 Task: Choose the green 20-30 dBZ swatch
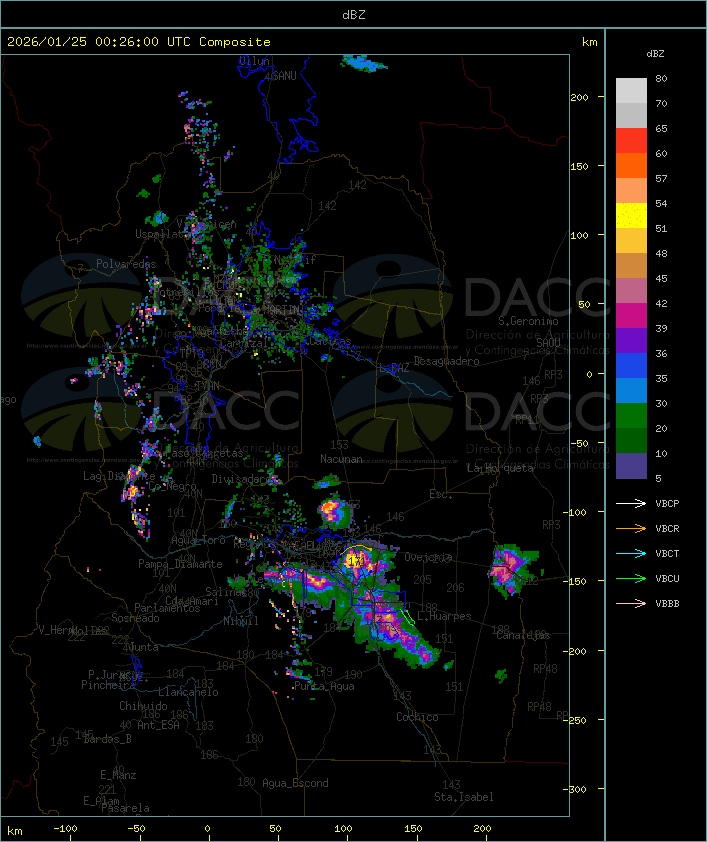coord(631,416)
